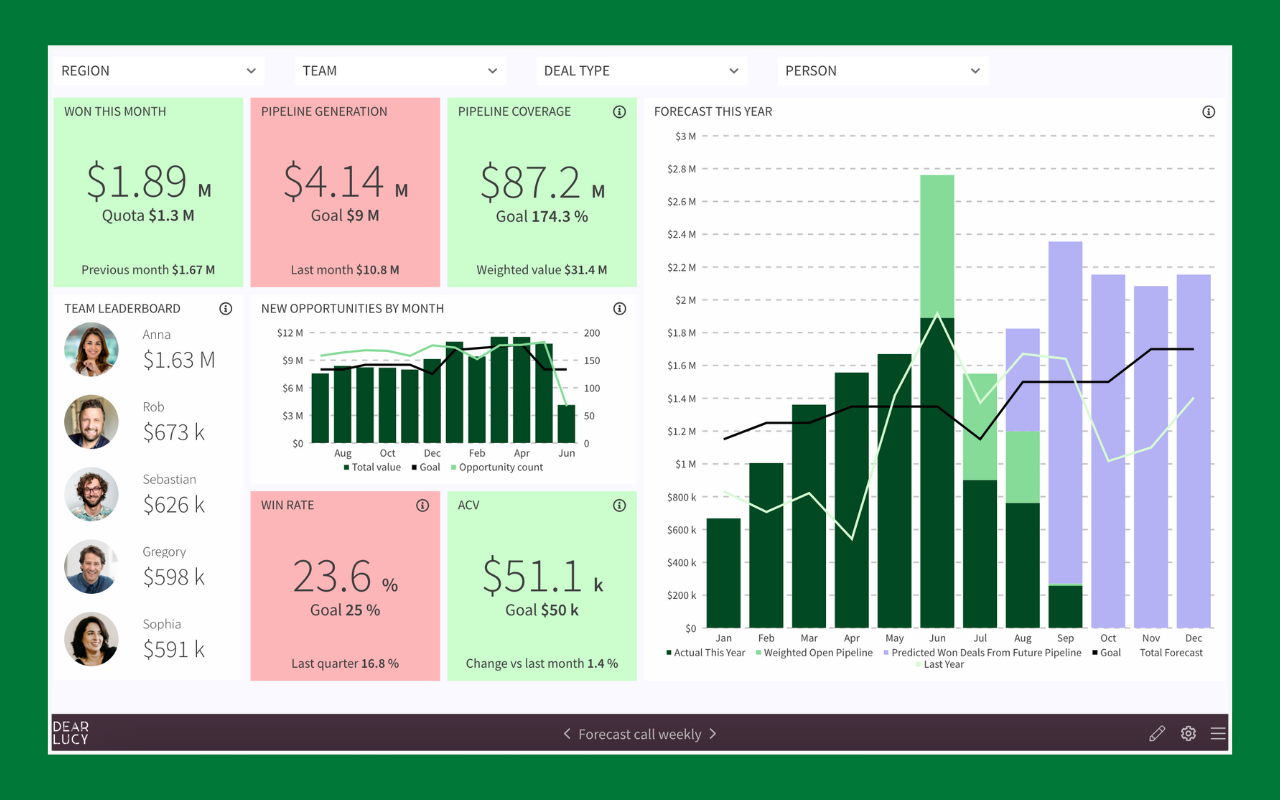Screen dimensions: 1280x800
Task: Go to next dashboard with right chevron
Action: pyautogui.click(x=713, y=733)
